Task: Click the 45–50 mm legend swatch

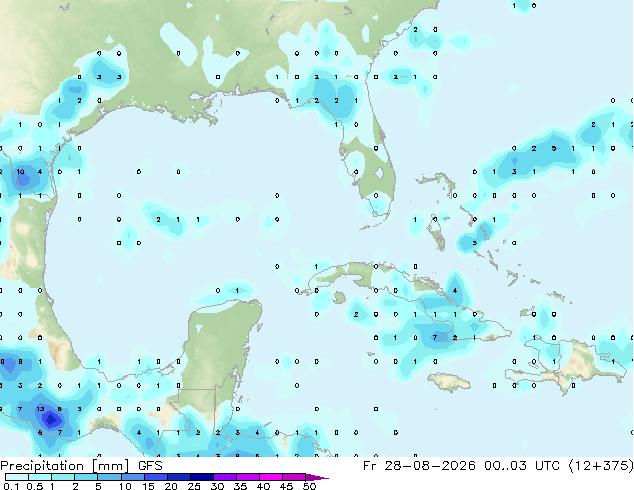Action: (x=294, y=477)
